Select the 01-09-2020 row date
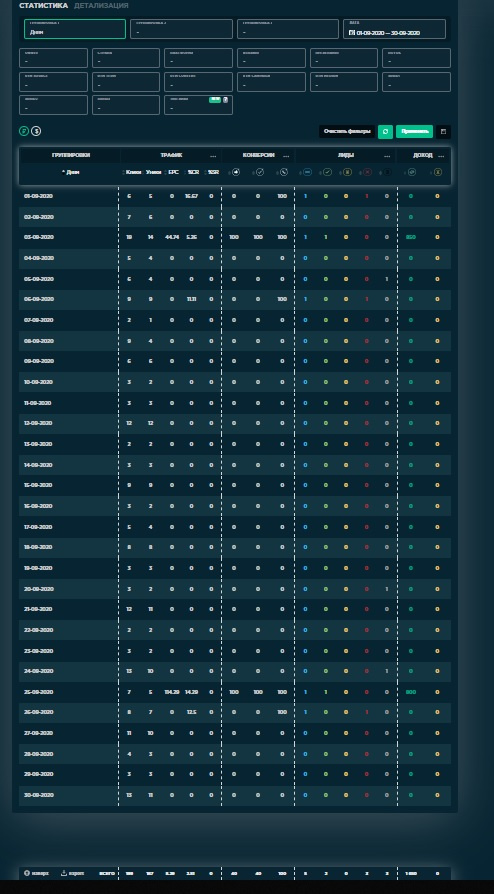Image resolution: width=494 pixels, height=894 pixels. coord(39,196)
